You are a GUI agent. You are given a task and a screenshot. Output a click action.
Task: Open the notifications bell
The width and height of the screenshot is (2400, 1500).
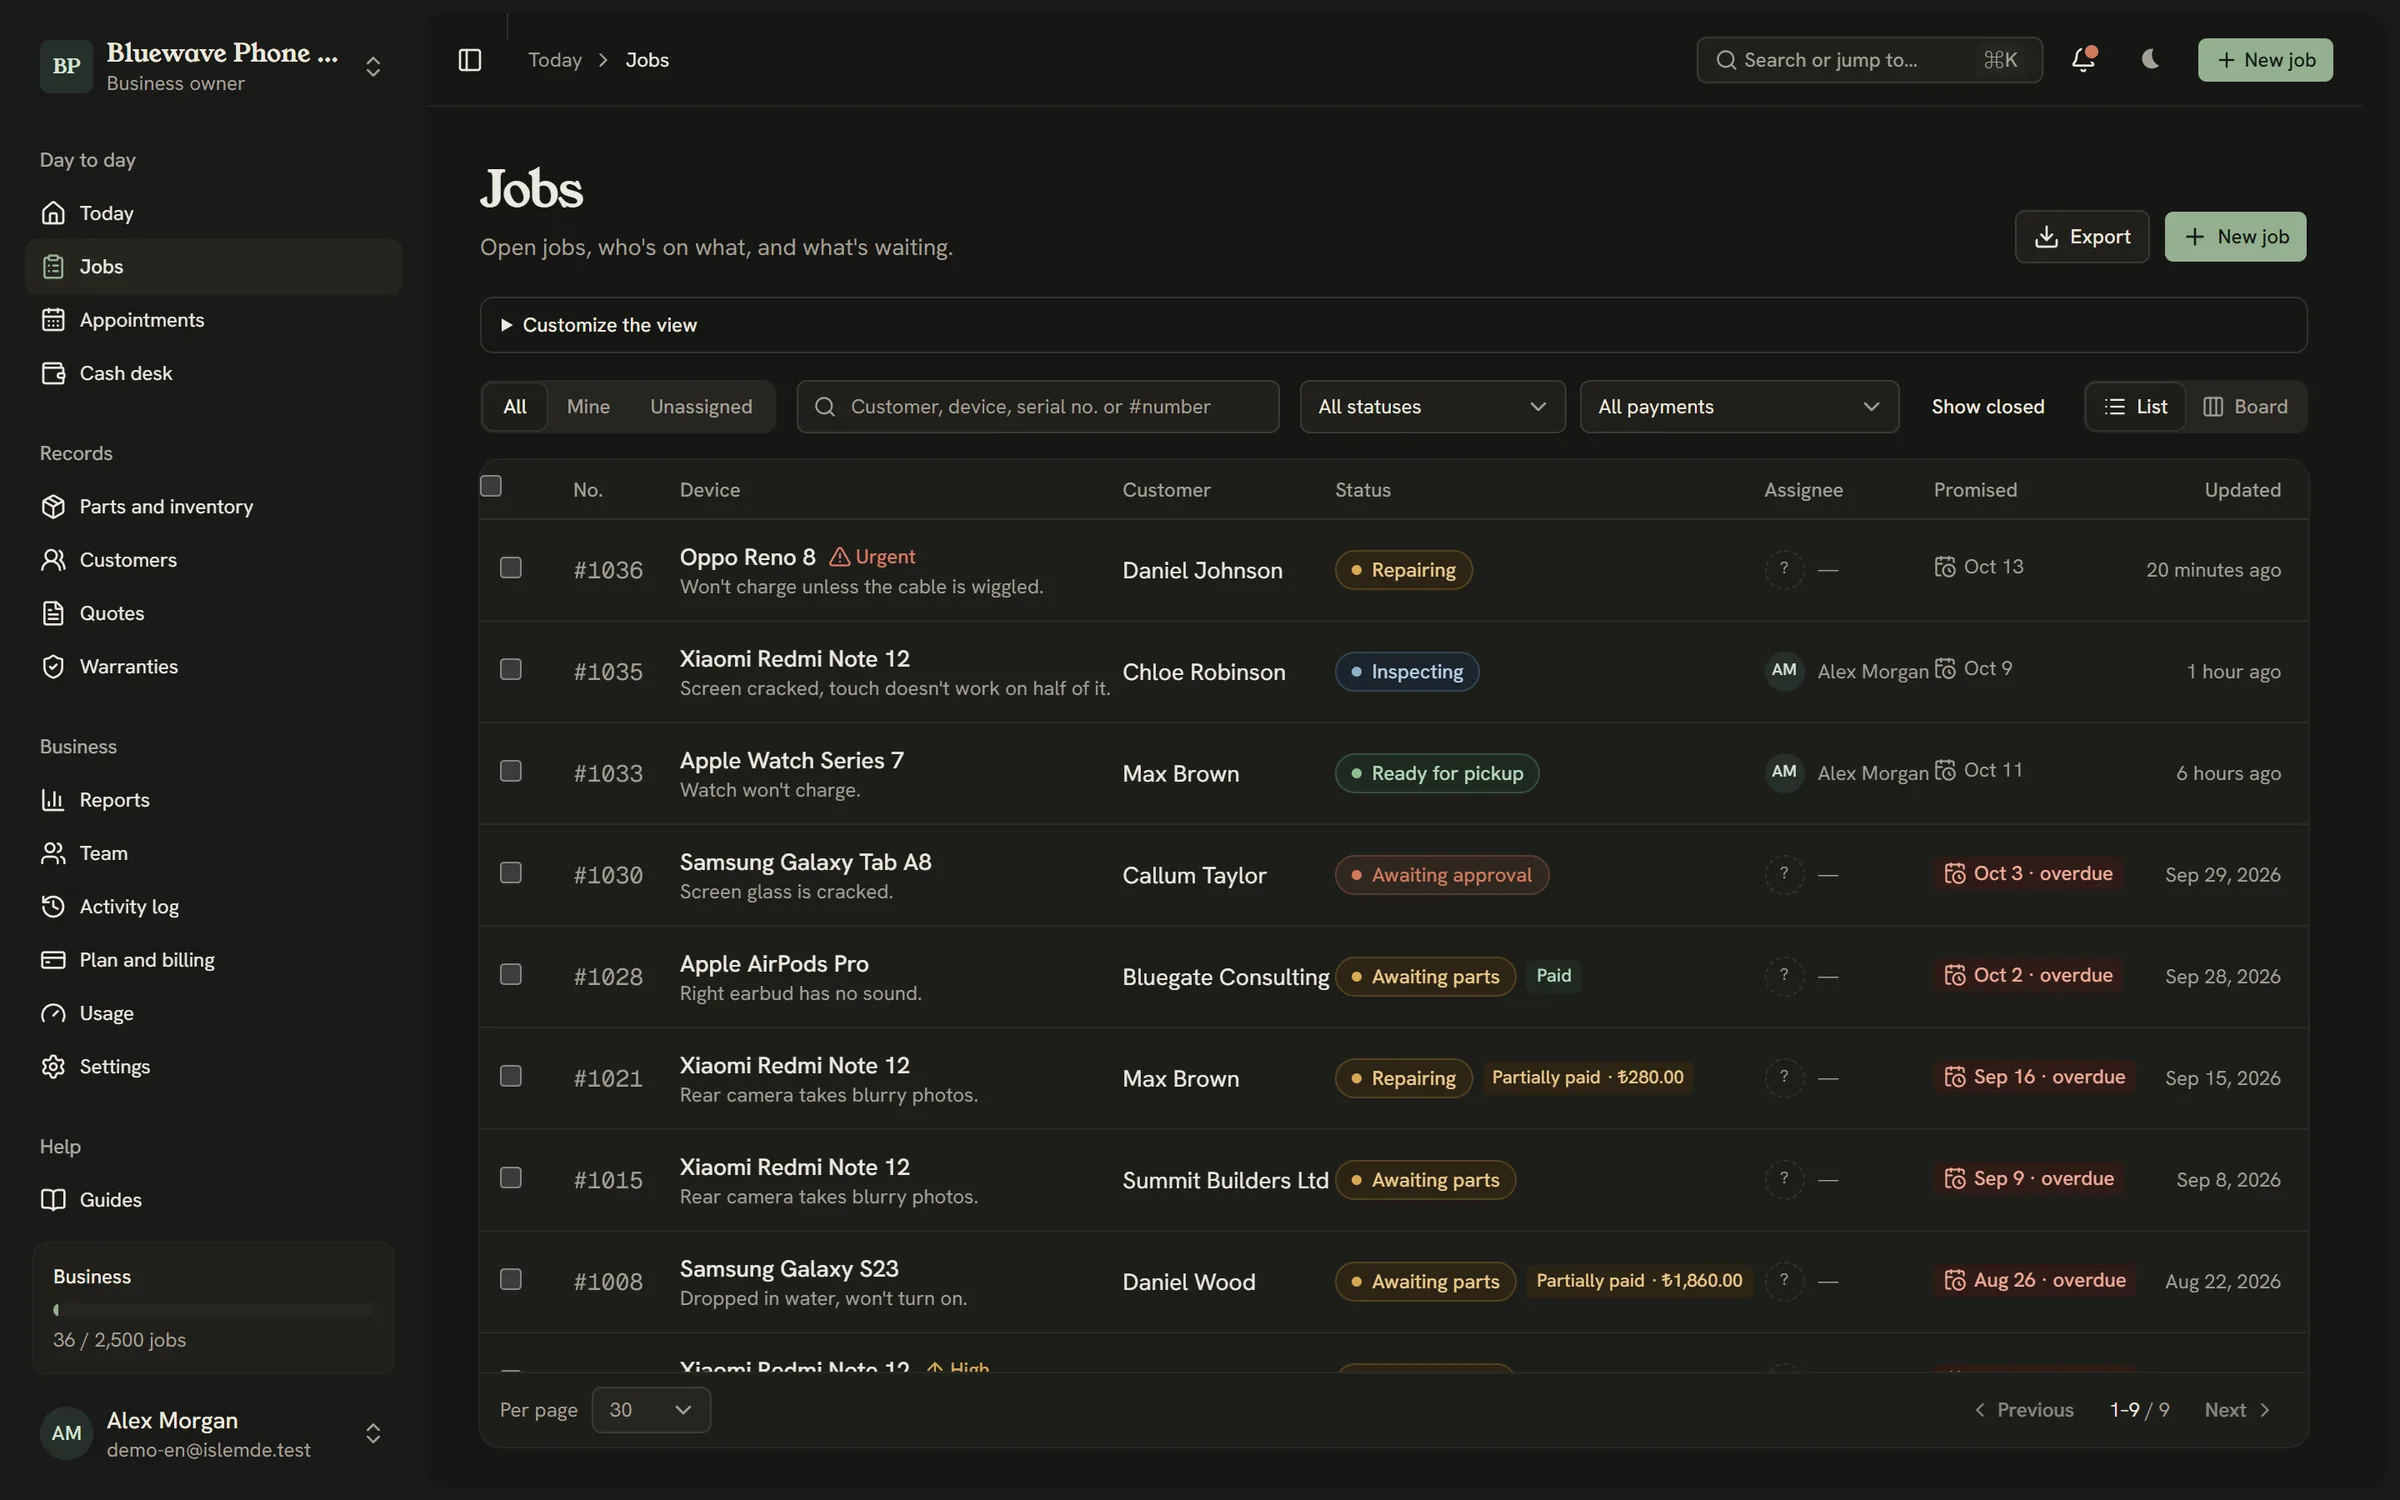click(2083, 60)
